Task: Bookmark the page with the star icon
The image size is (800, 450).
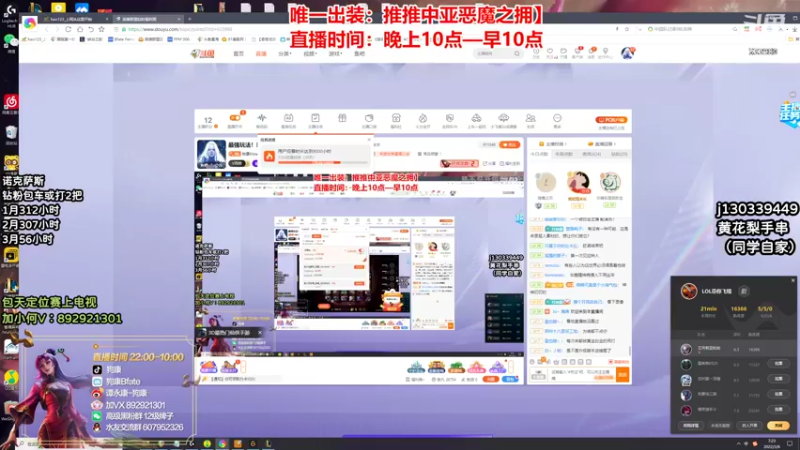Action: (x=102, y=30)
